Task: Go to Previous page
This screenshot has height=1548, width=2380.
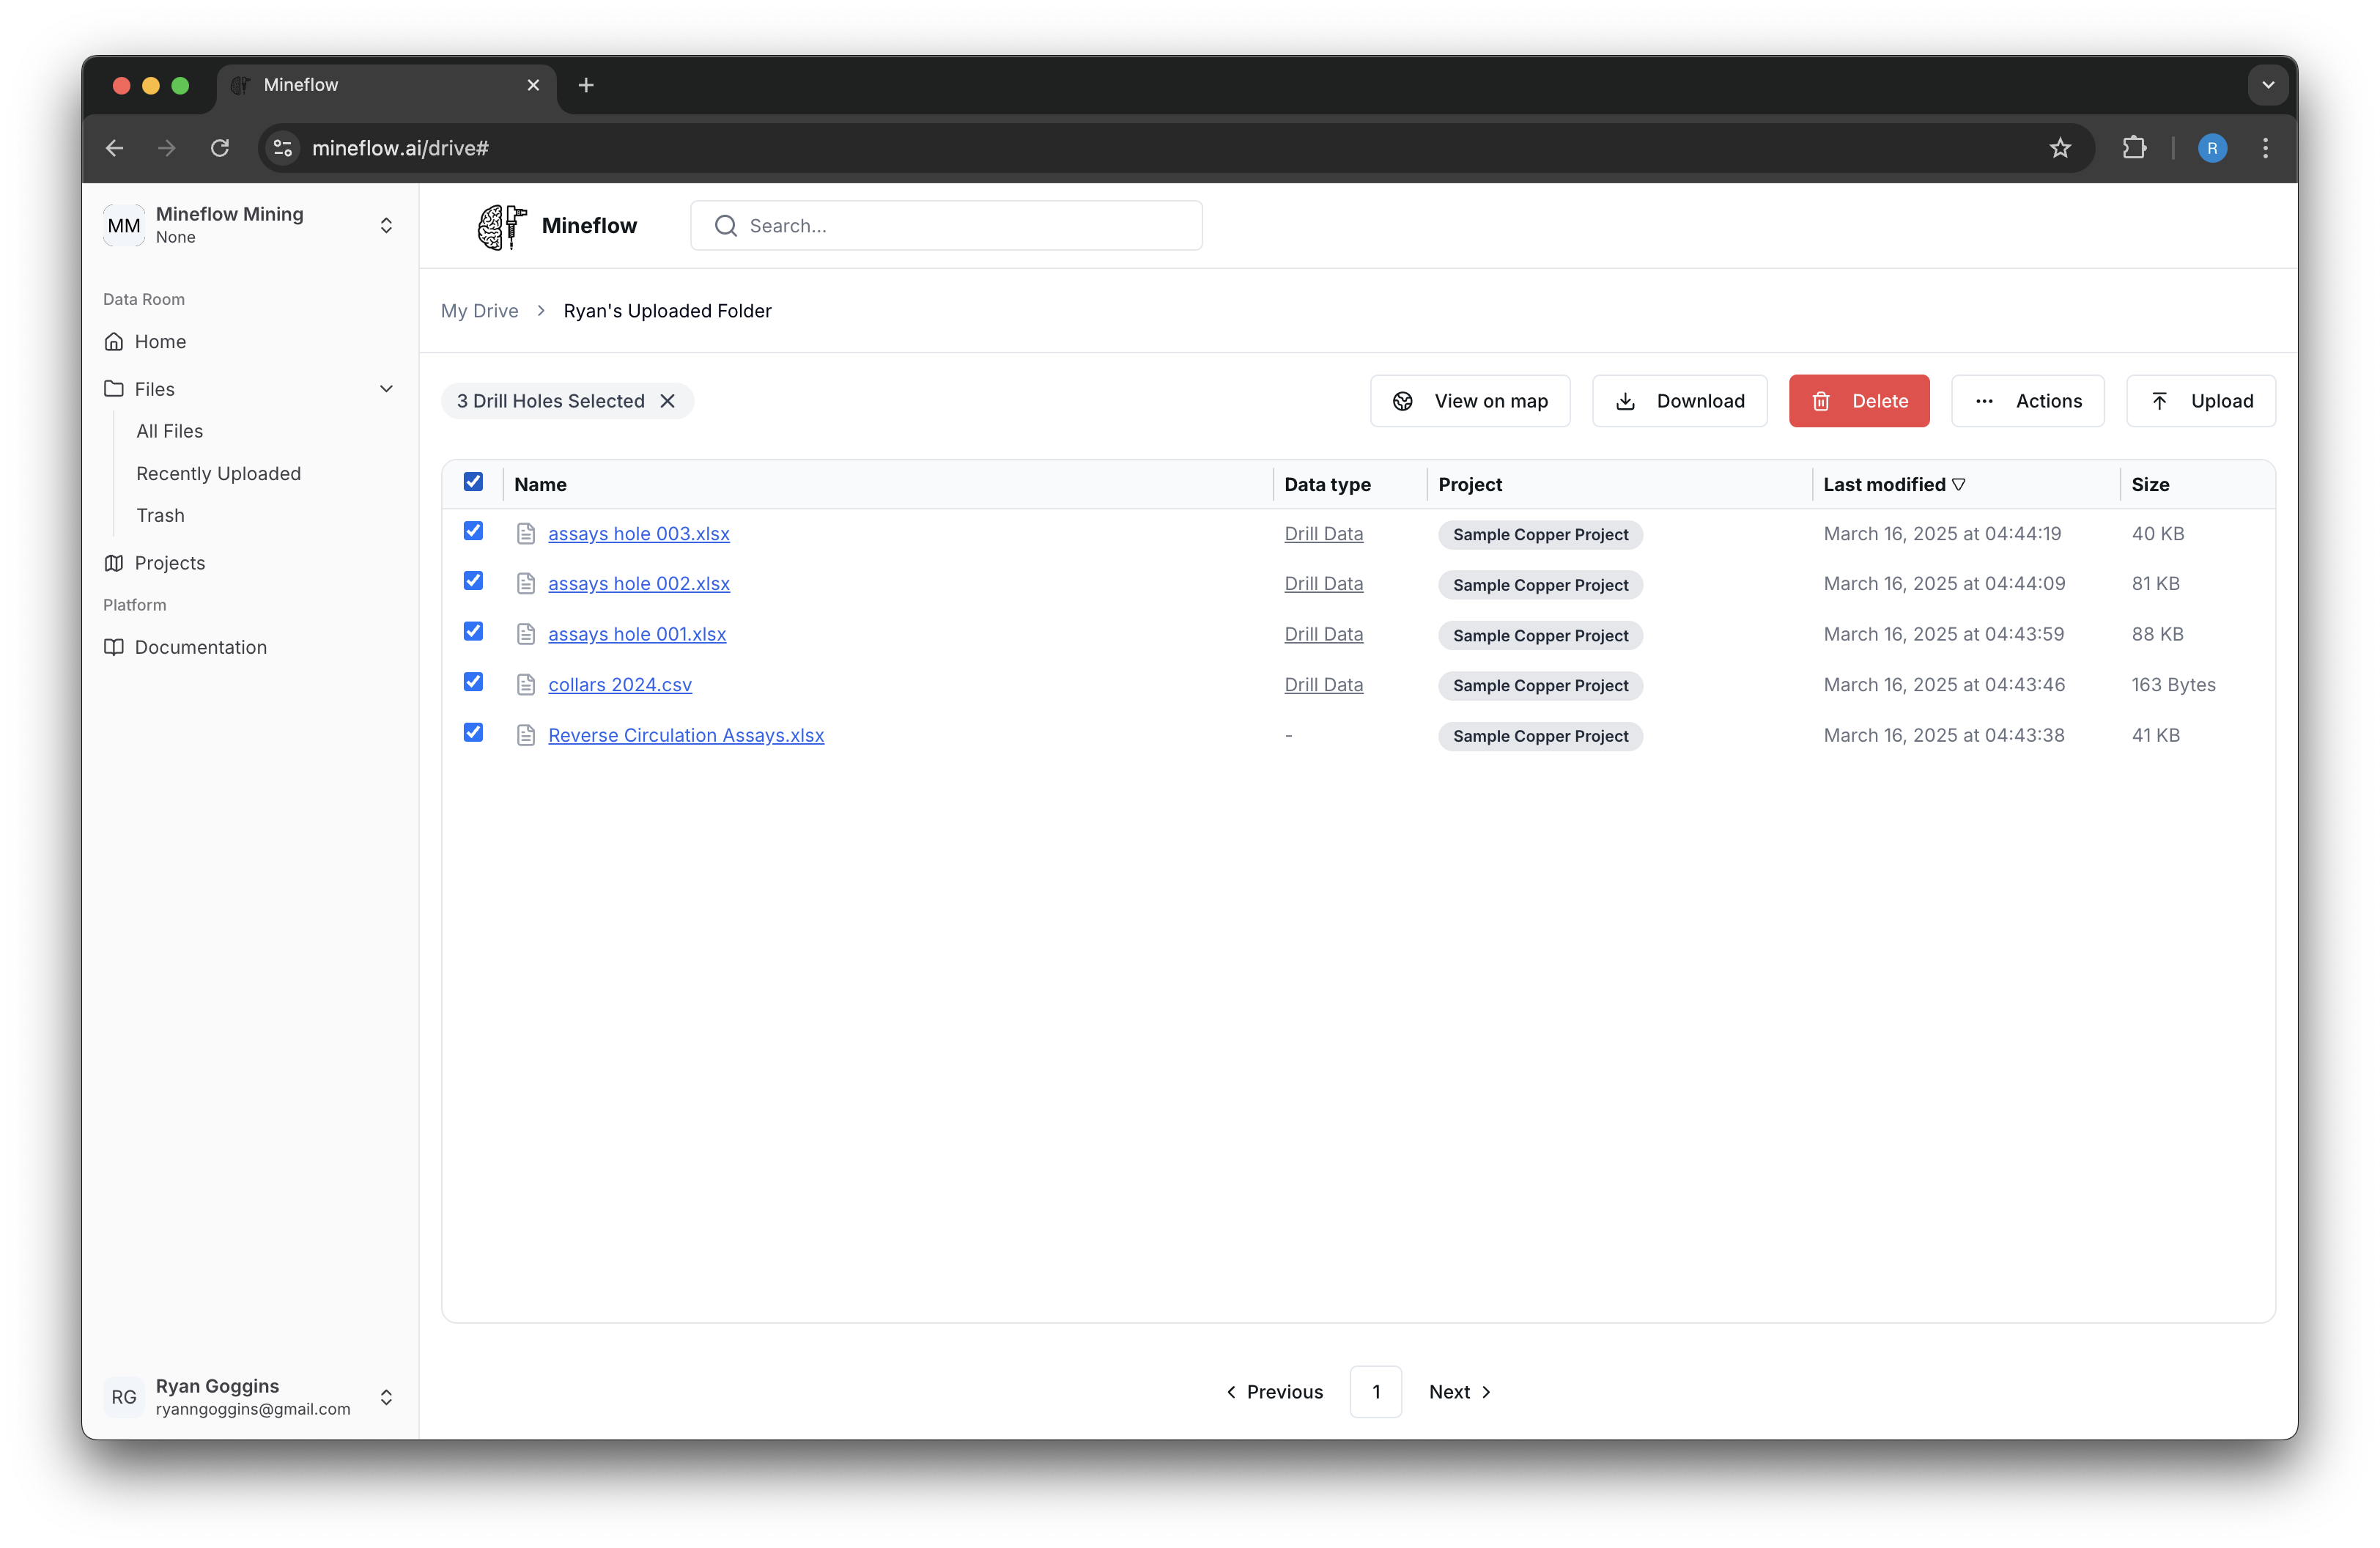Action: 1275,1392
